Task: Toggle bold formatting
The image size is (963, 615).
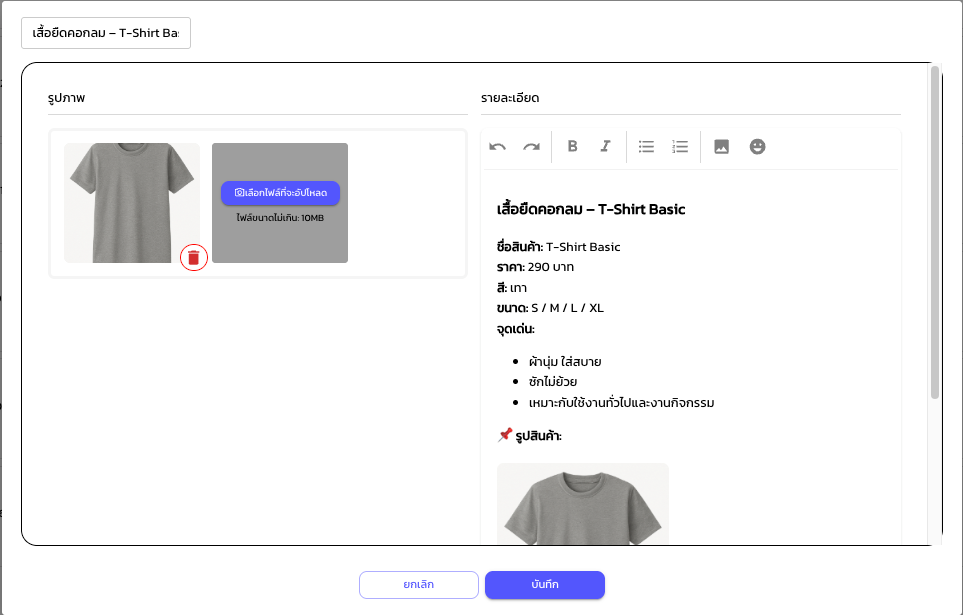Action: (573, 147)
